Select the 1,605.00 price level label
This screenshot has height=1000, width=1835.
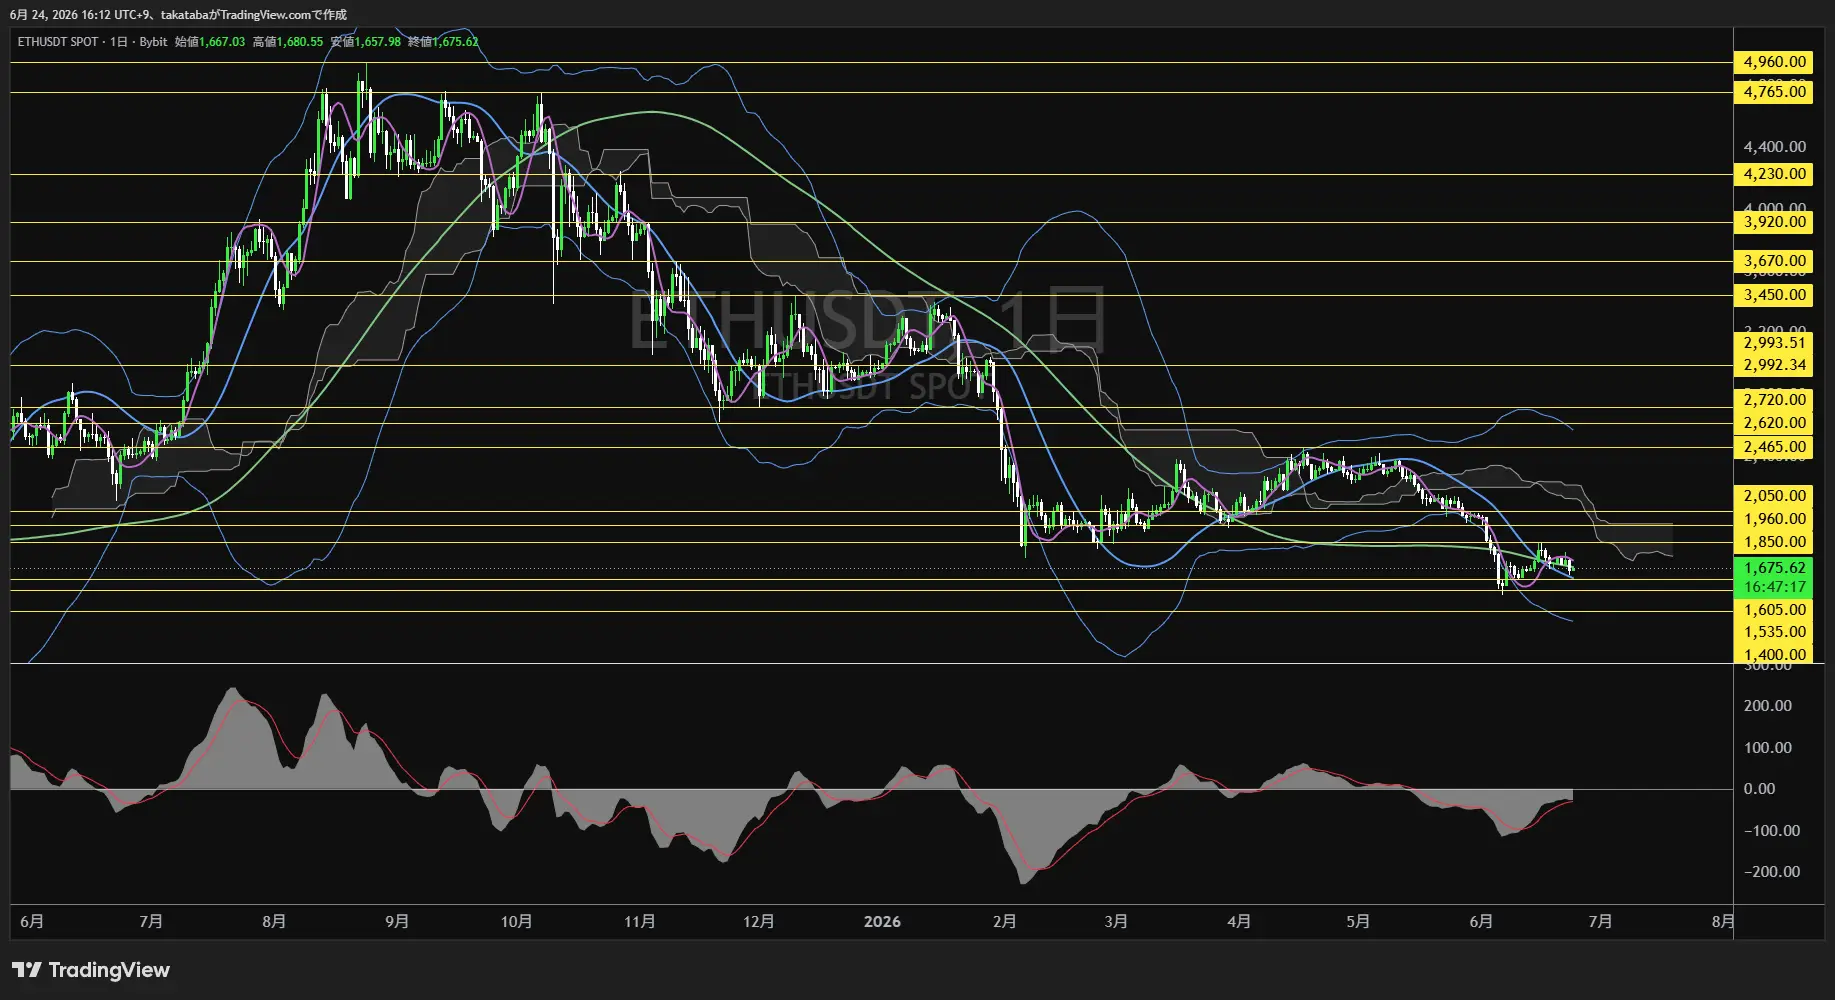pos(1775,610)
